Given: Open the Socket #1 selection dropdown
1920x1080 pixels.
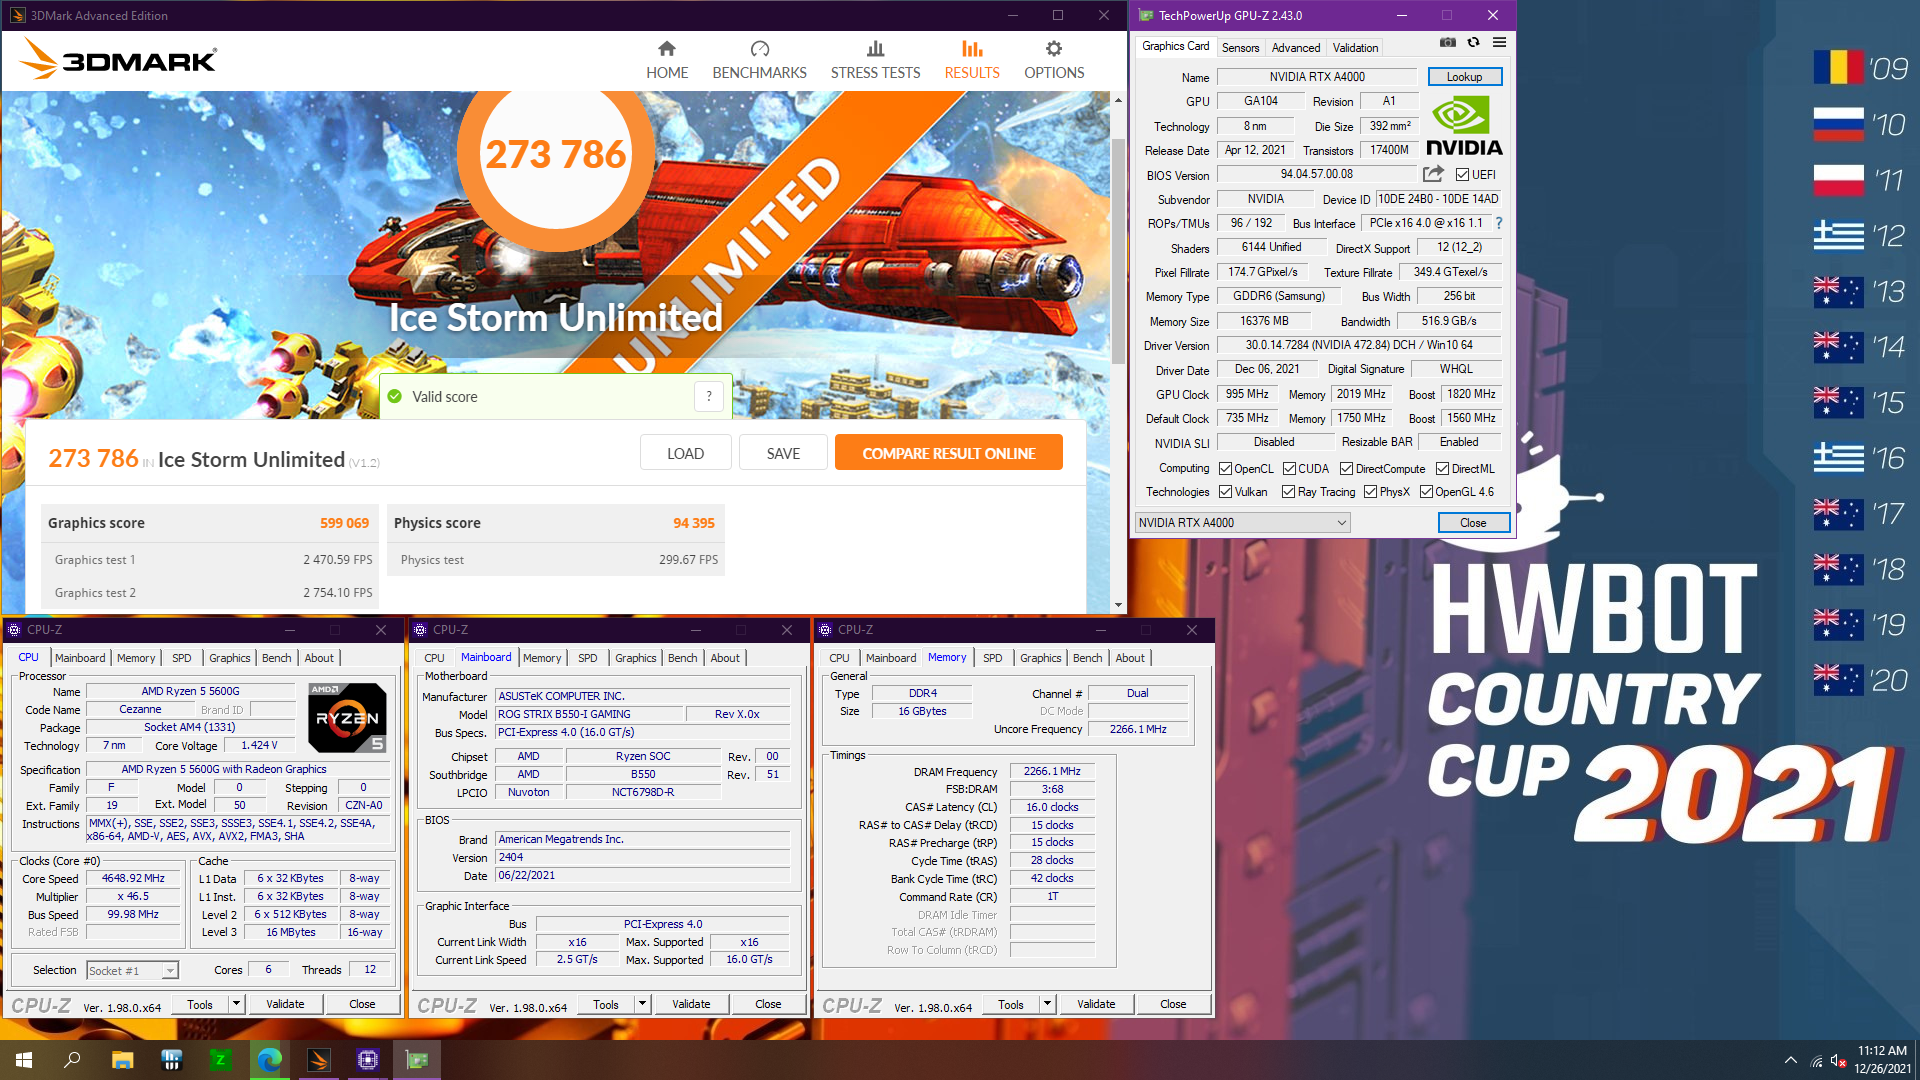Looking at the screenshot, I should point(132,971).
